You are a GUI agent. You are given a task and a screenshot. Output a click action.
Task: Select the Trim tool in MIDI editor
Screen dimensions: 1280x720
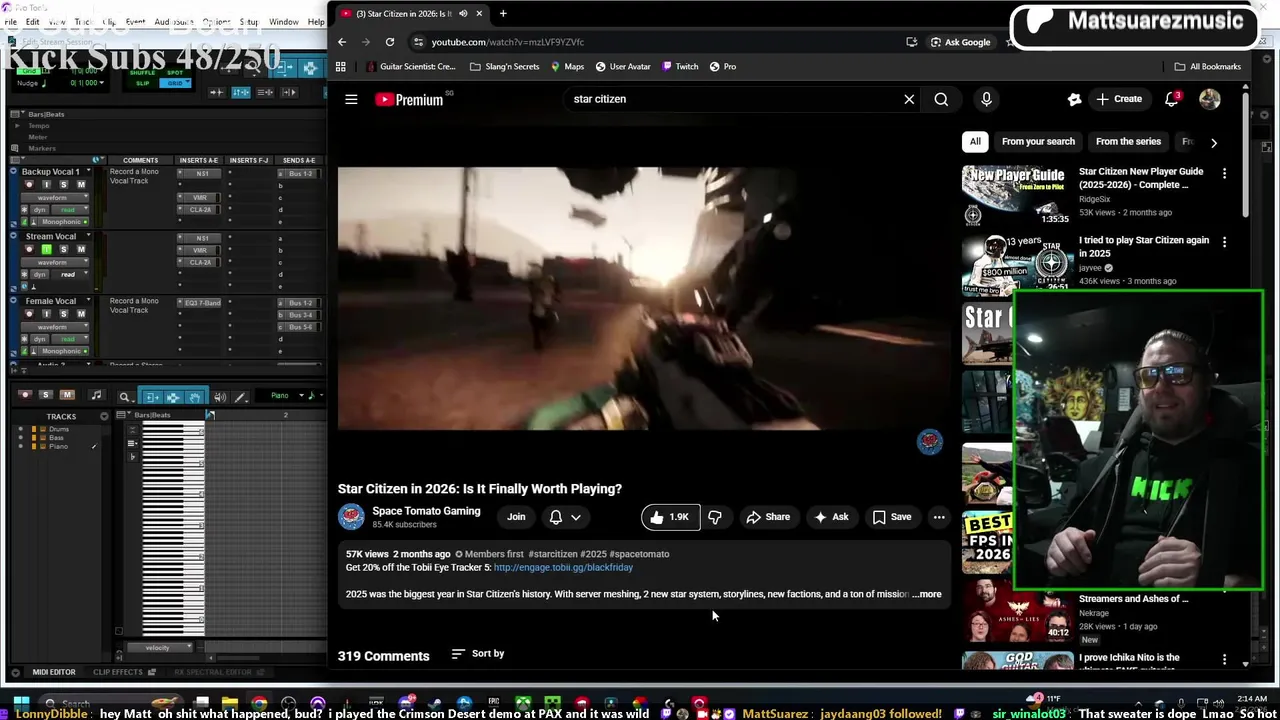click(152, 397)
